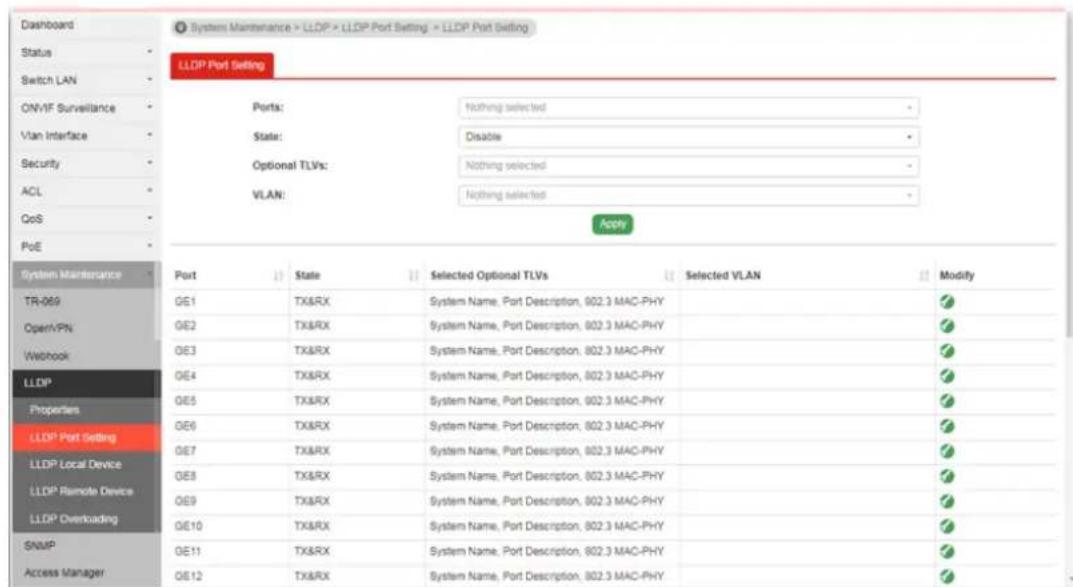Click the optional TLVs text for GE5
Image resolution: width=1073 pixels, height=587 pixels.
pyautogui.click(x=547, y=401)
